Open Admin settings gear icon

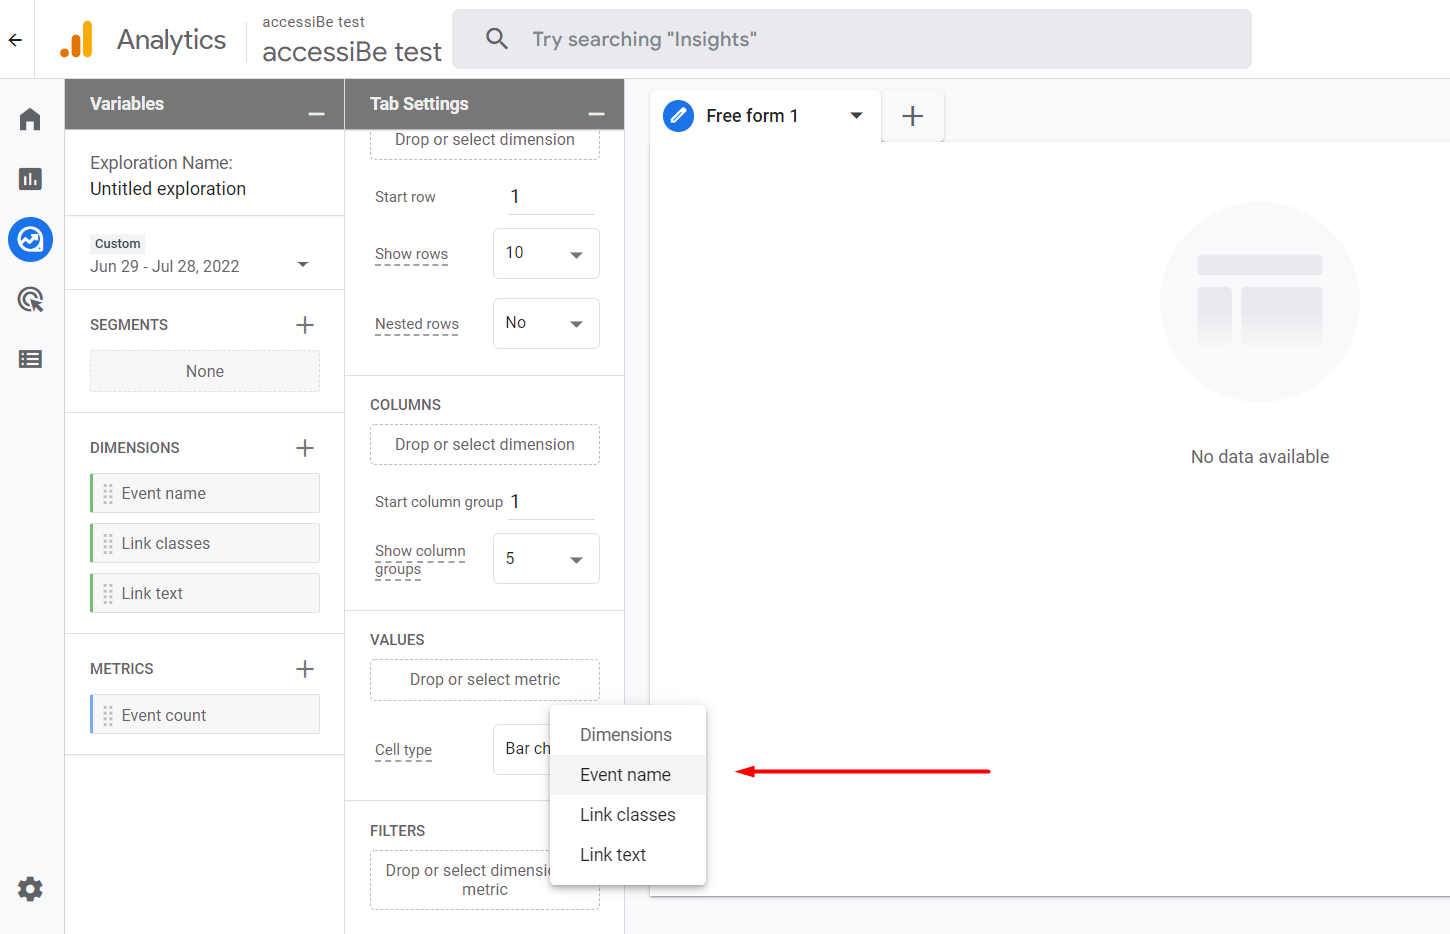click(x=30, y=889)
